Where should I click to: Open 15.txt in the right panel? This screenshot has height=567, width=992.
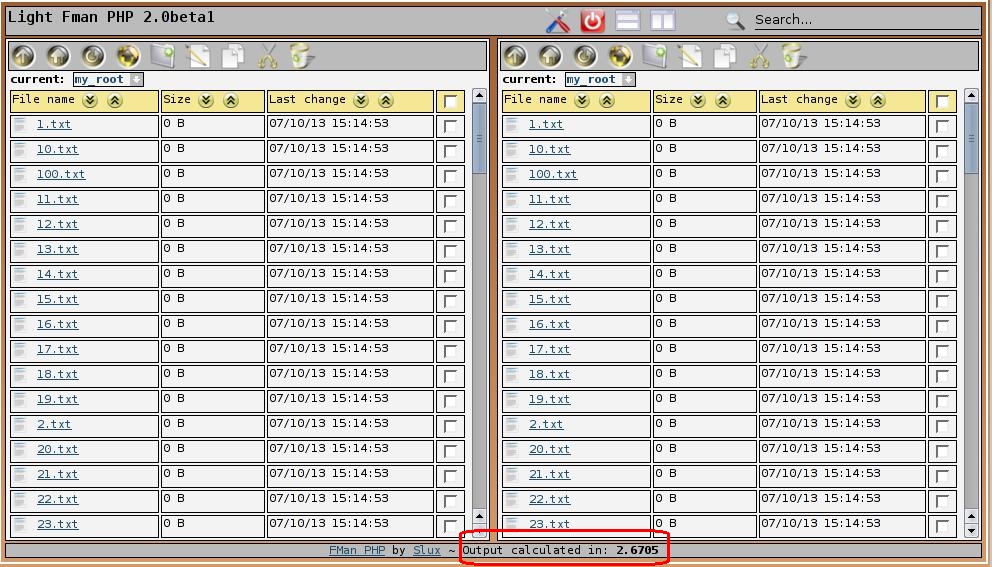(x=550, y=299)
